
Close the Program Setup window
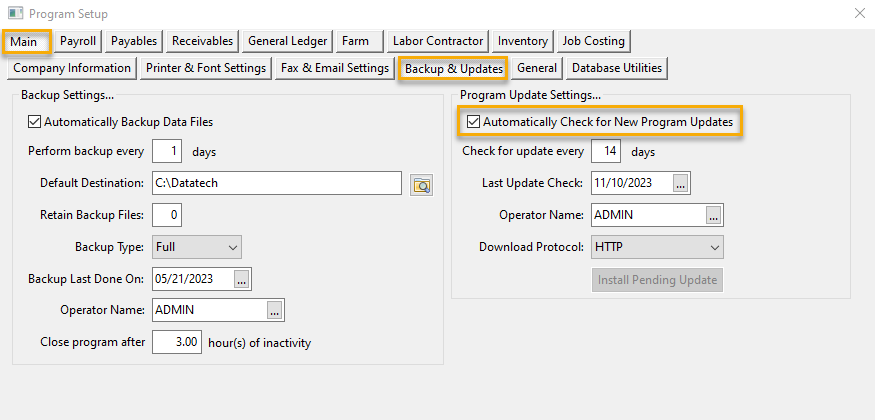click(x=858, y=14)
